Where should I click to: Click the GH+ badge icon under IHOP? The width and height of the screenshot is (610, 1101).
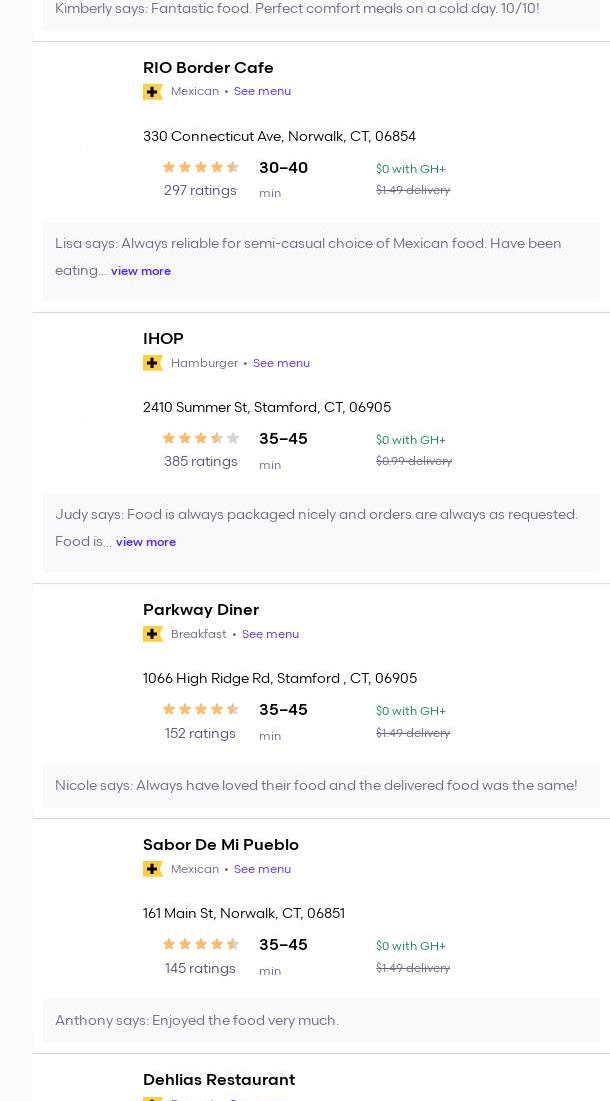pos(153,363)
